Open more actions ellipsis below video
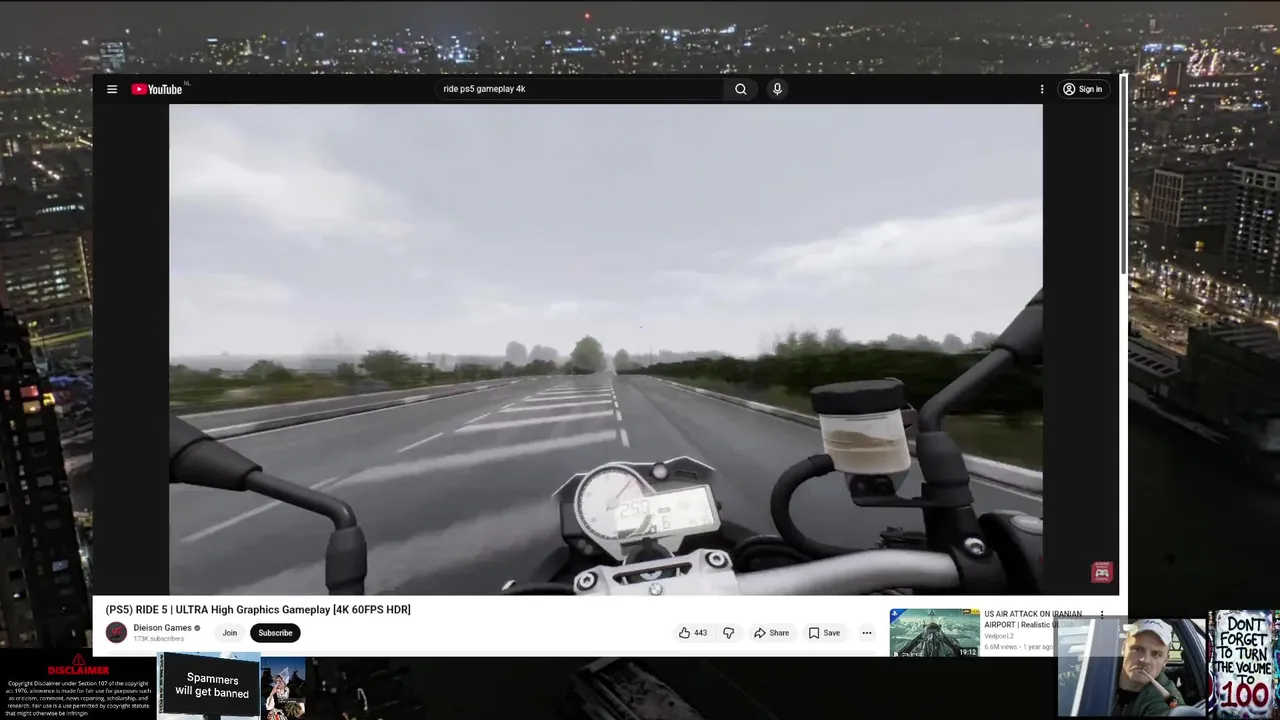Viewport: 1280px width, 720px height. (x=867, y=633)
